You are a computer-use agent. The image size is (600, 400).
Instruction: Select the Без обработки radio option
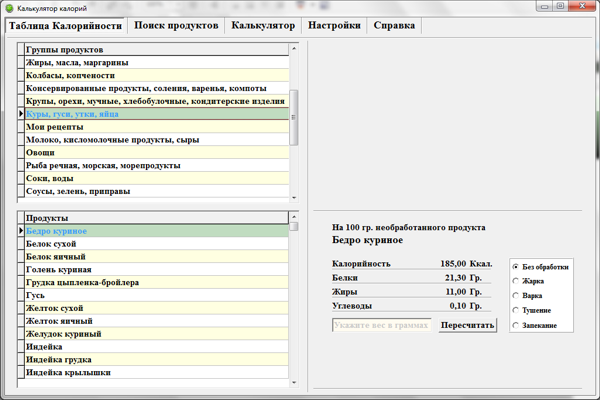pos(541,267)
